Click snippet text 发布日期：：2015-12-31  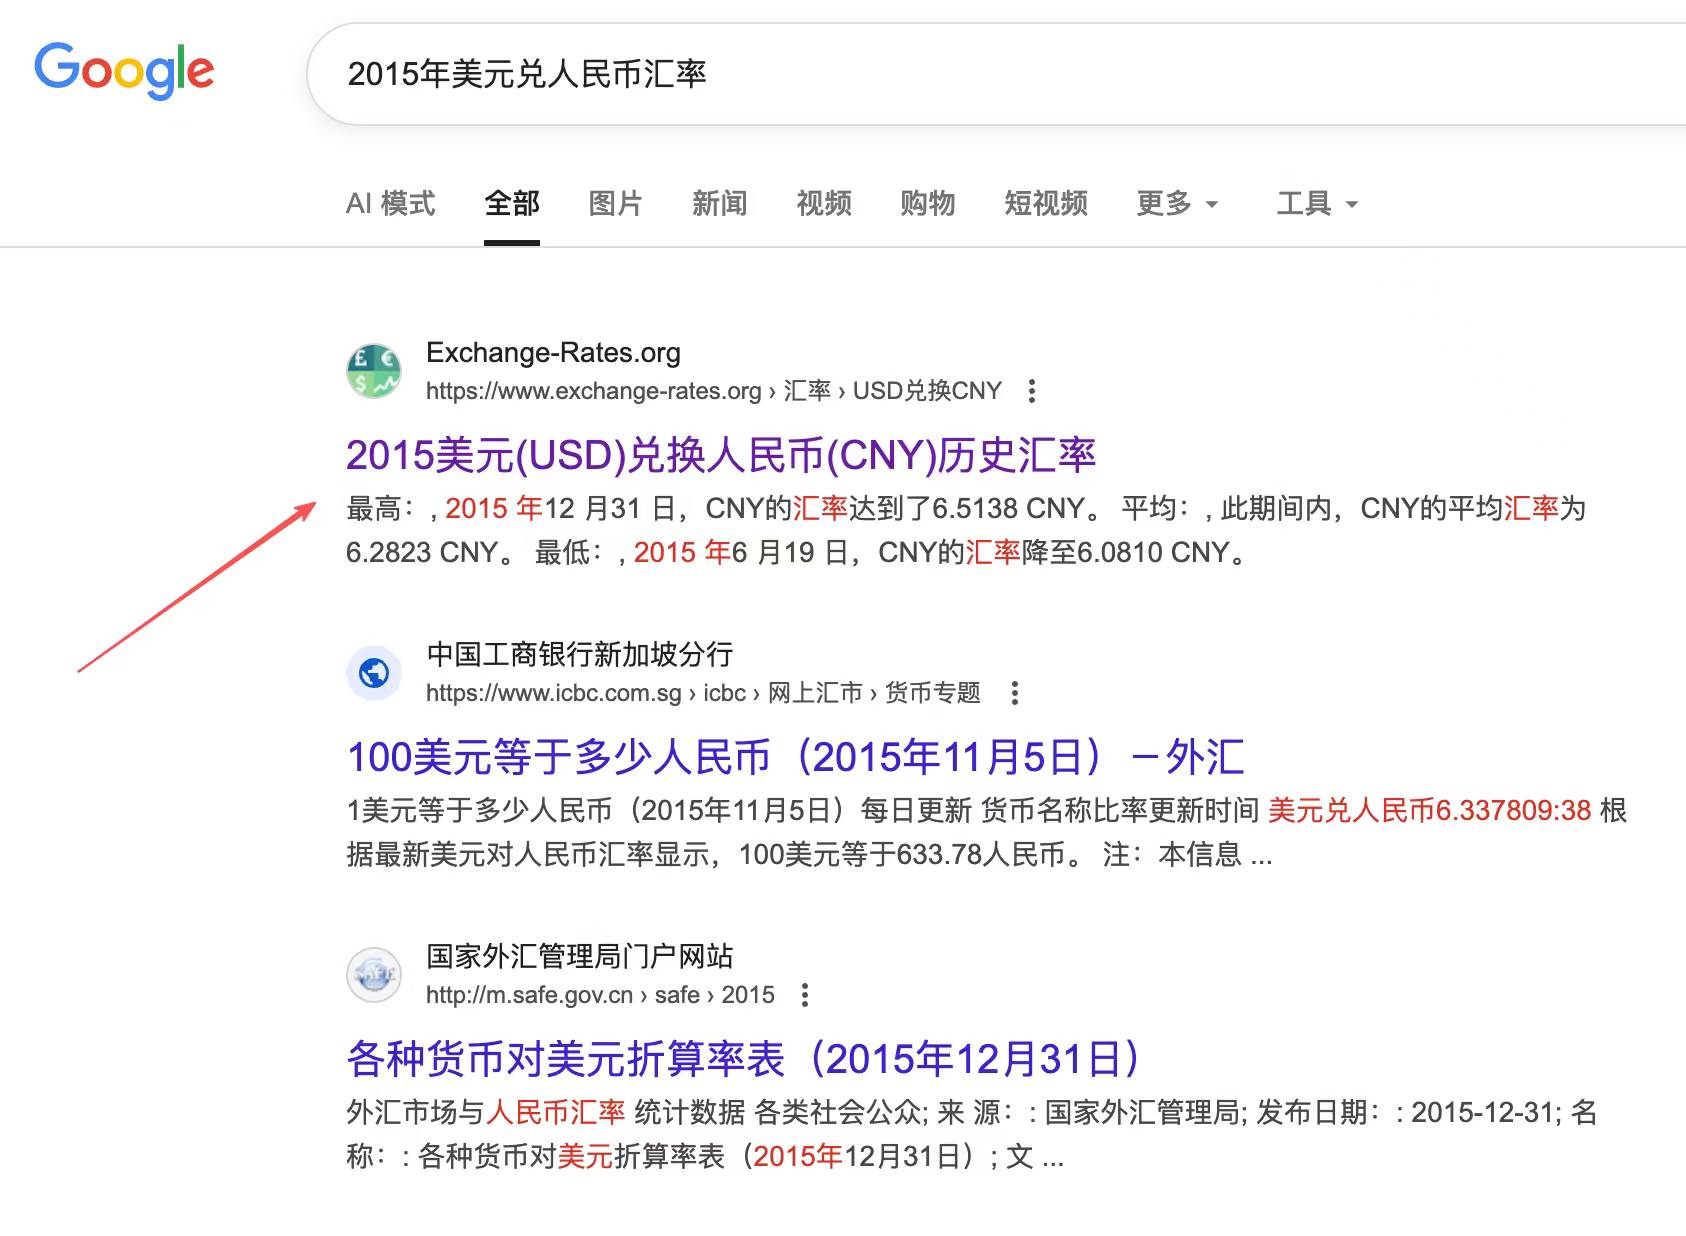click(1407, 1112)
